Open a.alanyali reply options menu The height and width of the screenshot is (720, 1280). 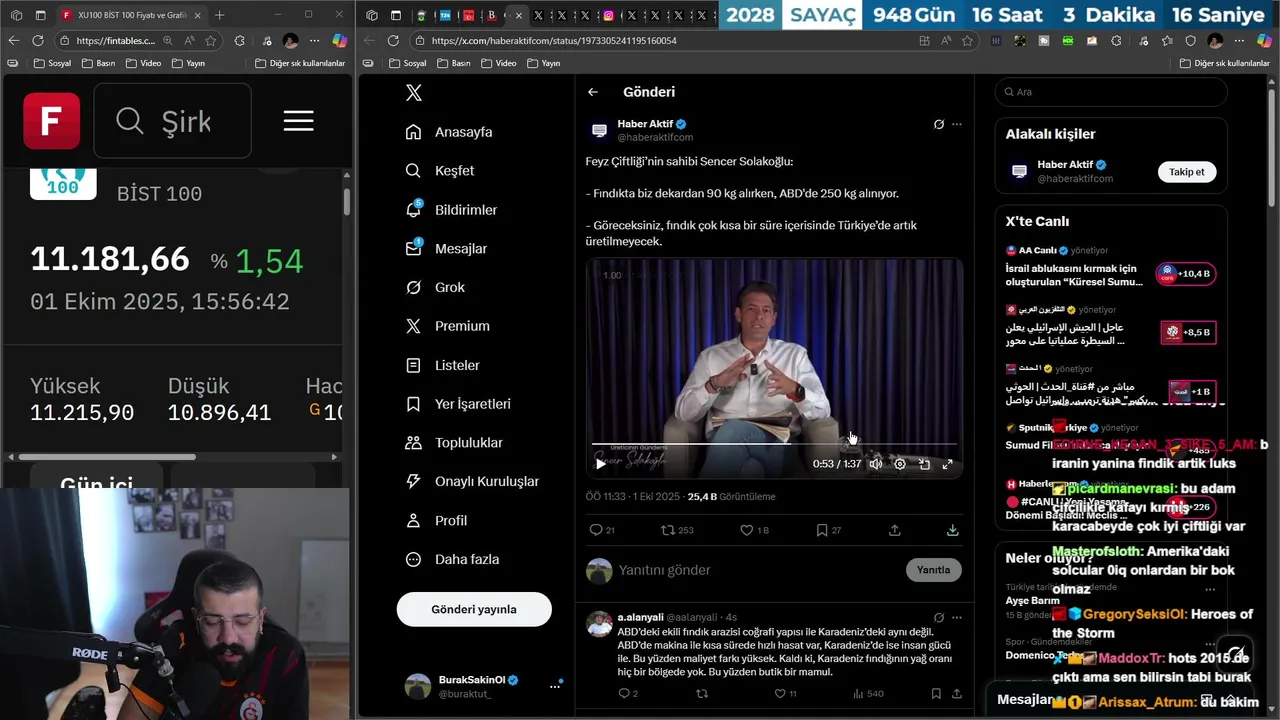tap(957, 618)
